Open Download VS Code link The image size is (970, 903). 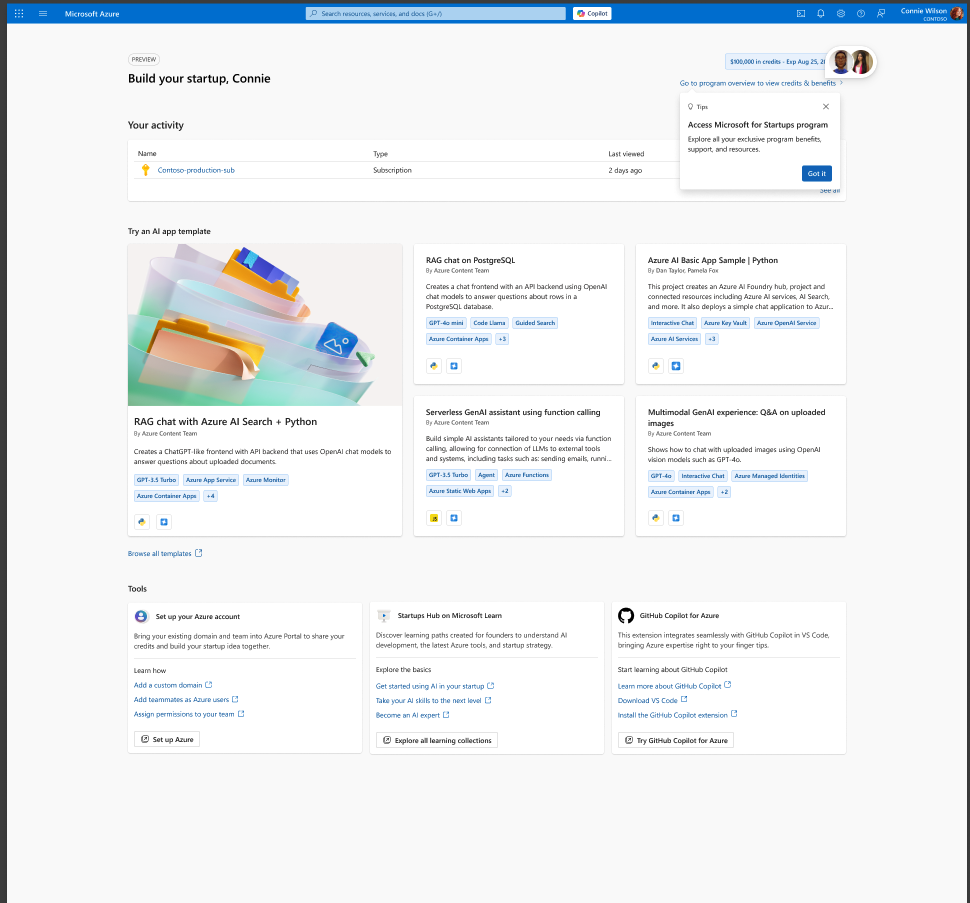click(x=653, y=701)
